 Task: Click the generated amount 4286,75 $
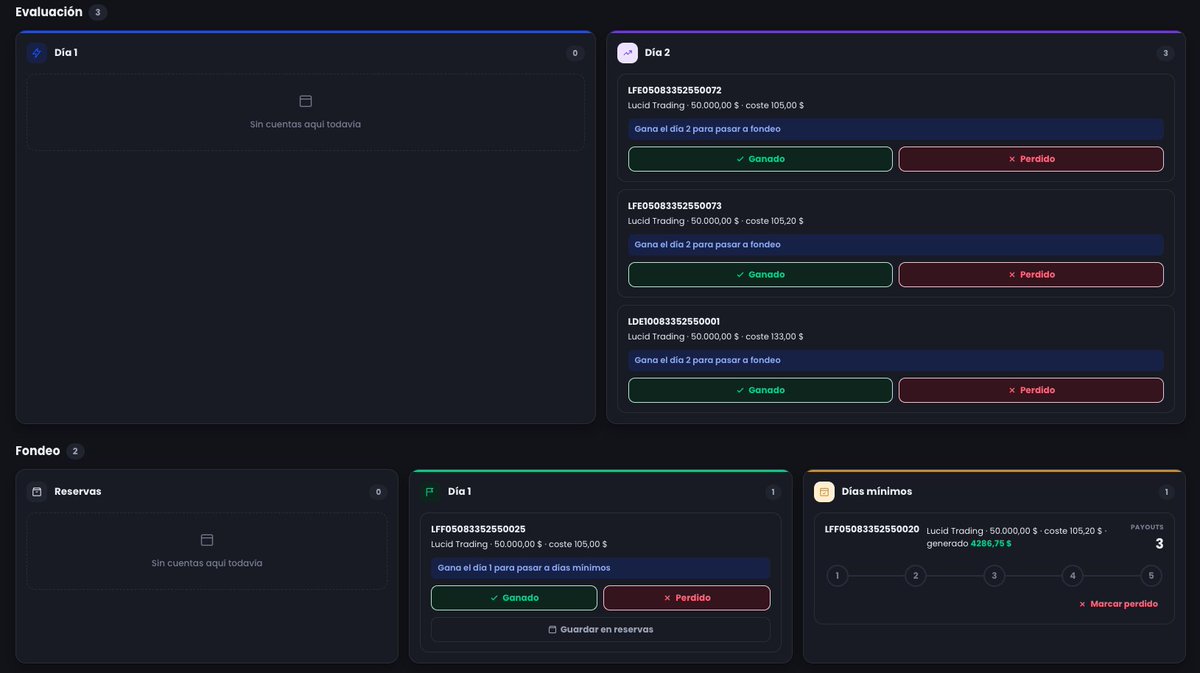(x=991, y=544)
